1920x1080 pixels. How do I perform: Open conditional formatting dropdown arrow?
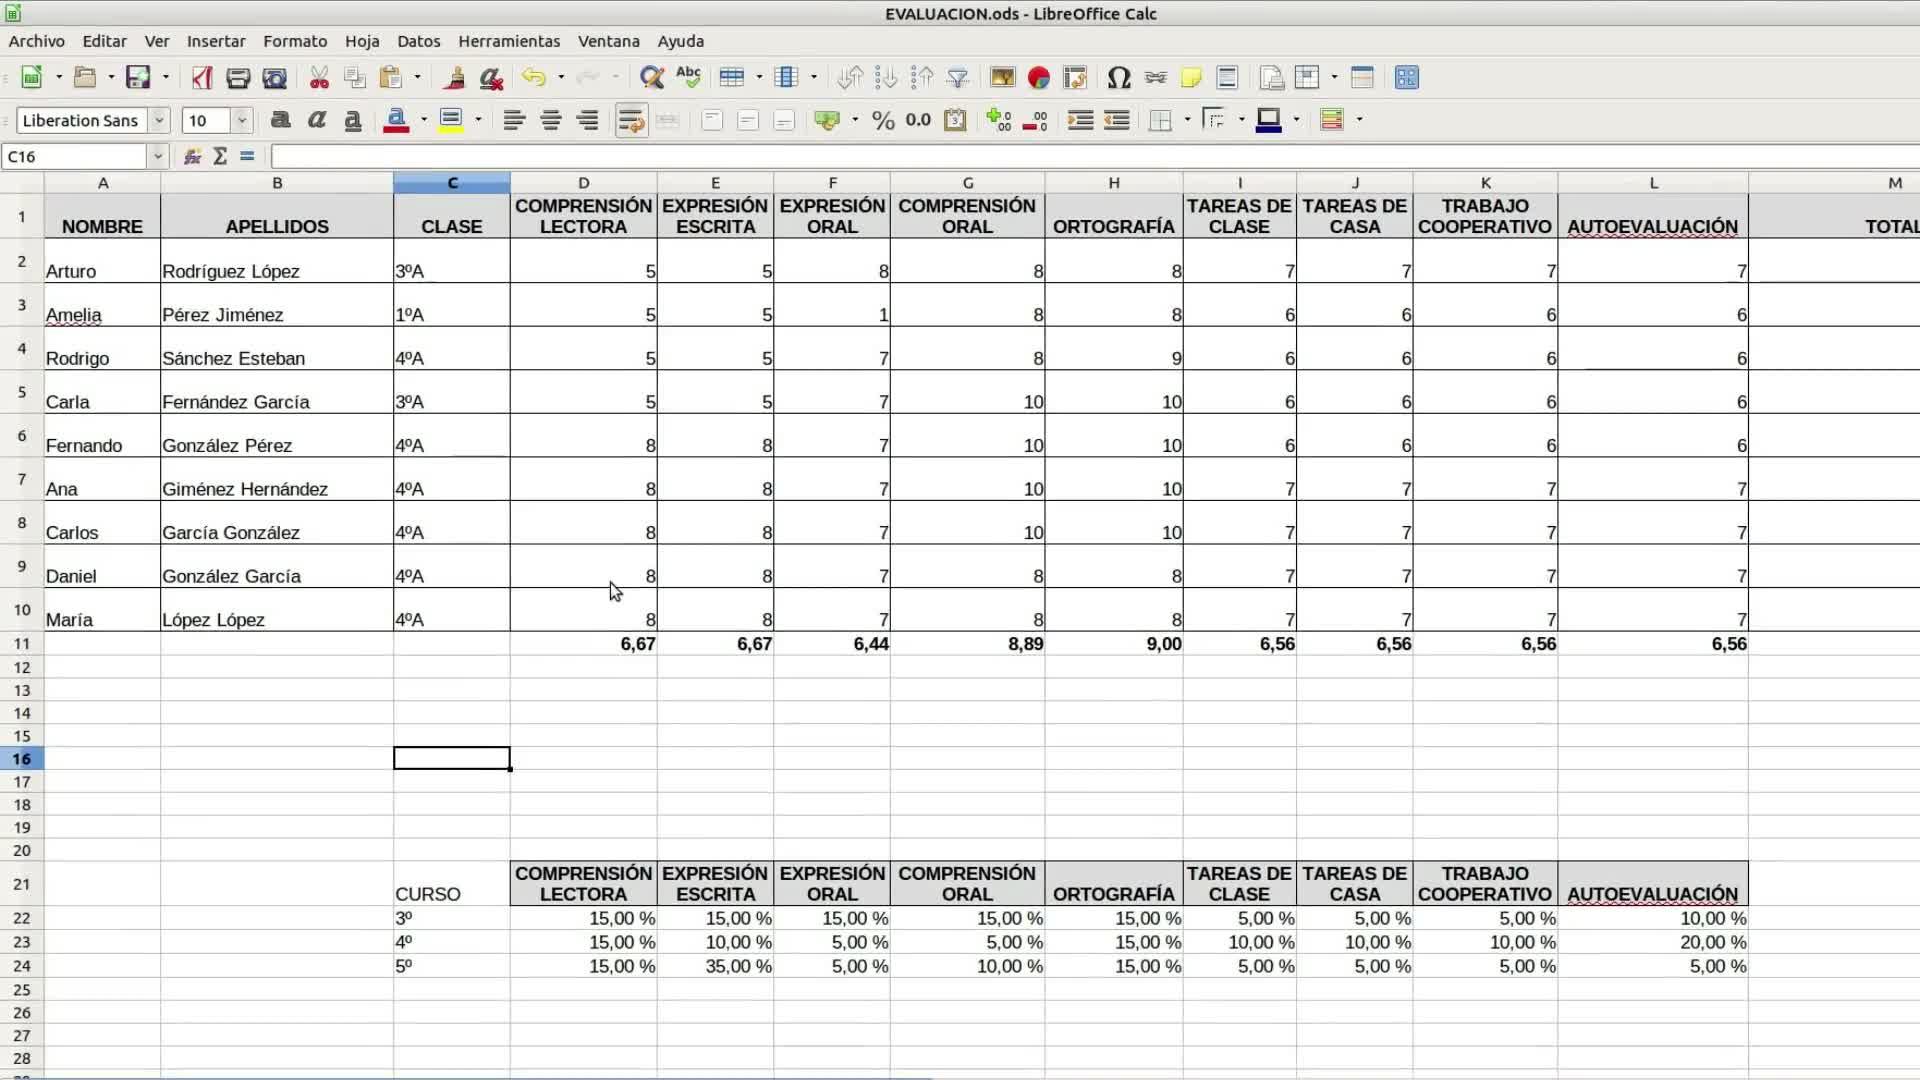point(1359,121)
